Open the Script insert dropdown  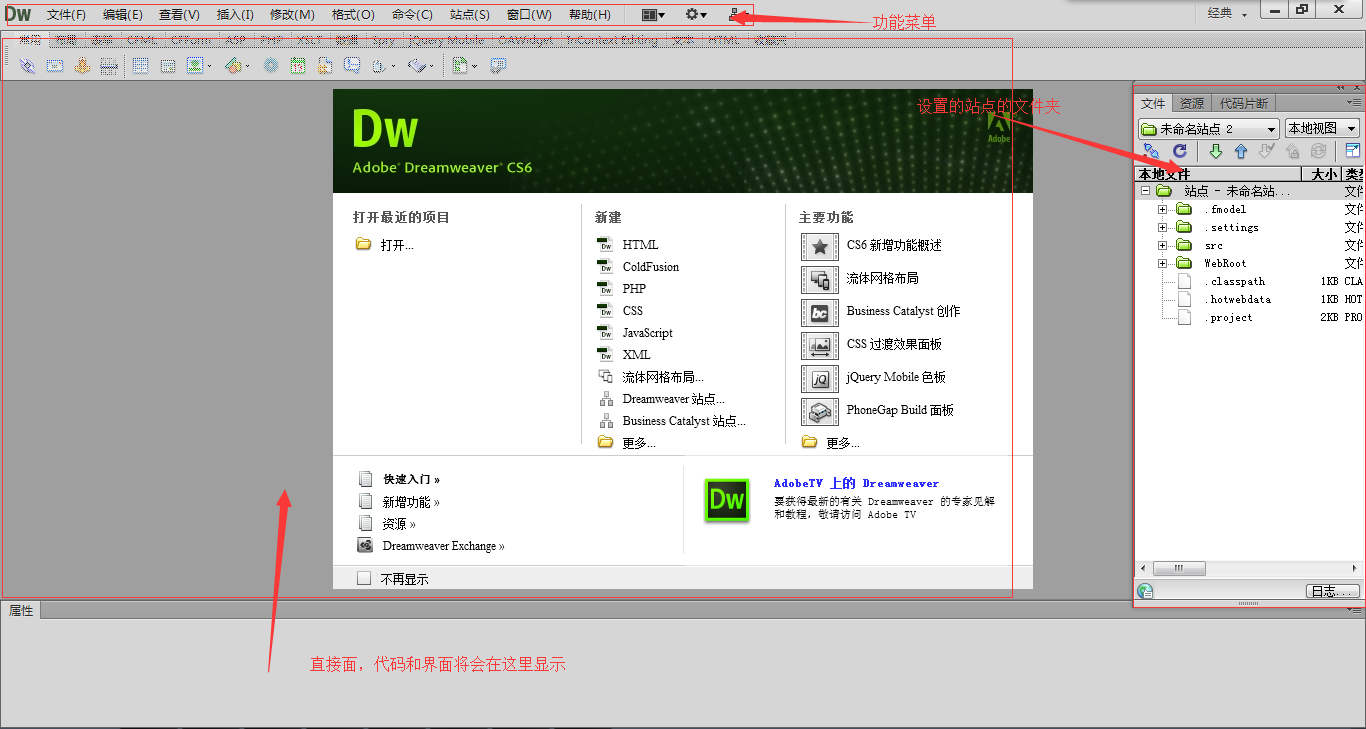point(421,66)
